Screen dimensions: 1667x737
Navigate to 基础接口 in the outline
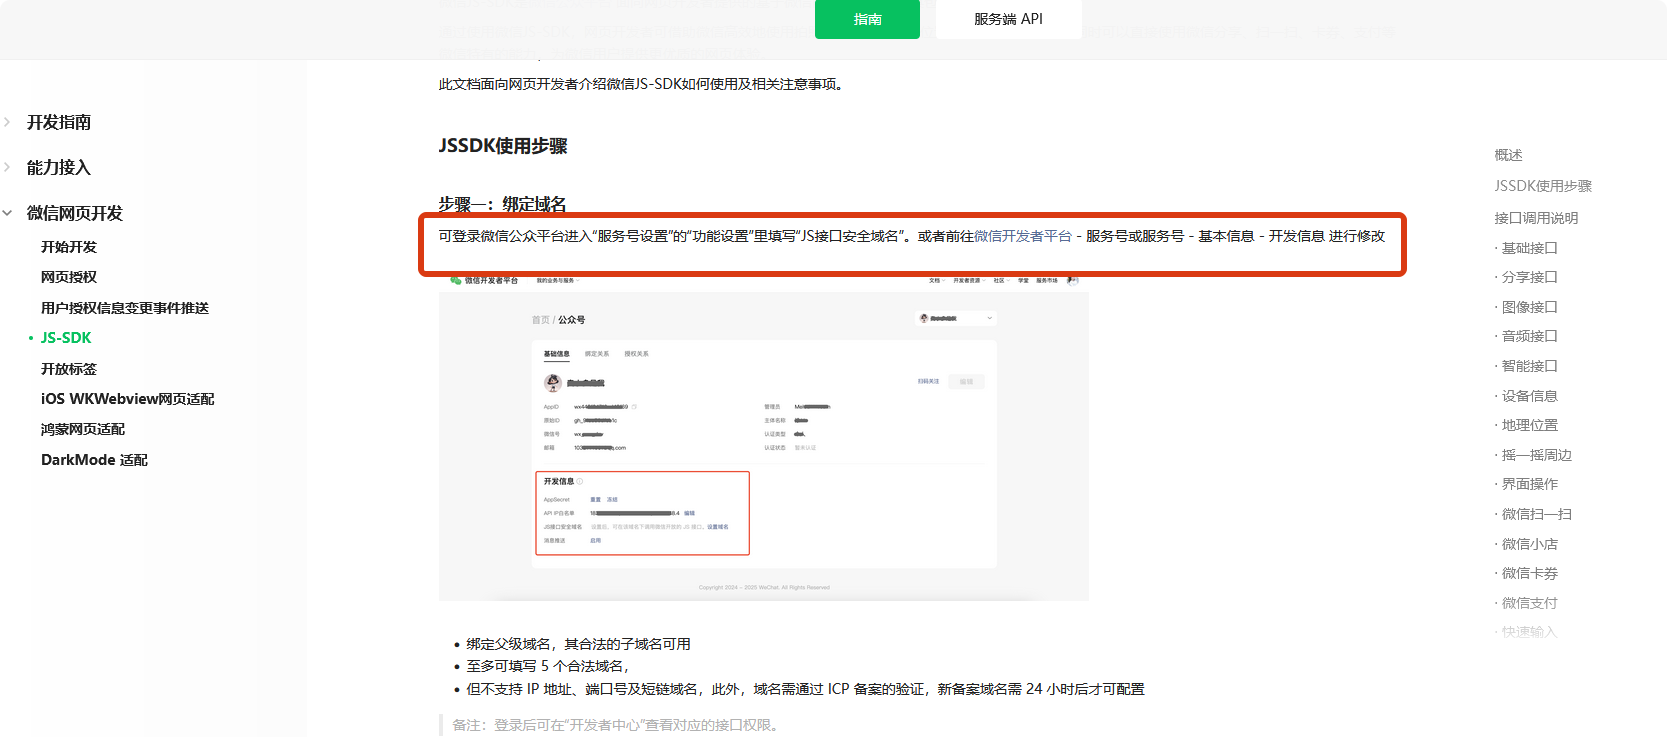coord(1530,248)
